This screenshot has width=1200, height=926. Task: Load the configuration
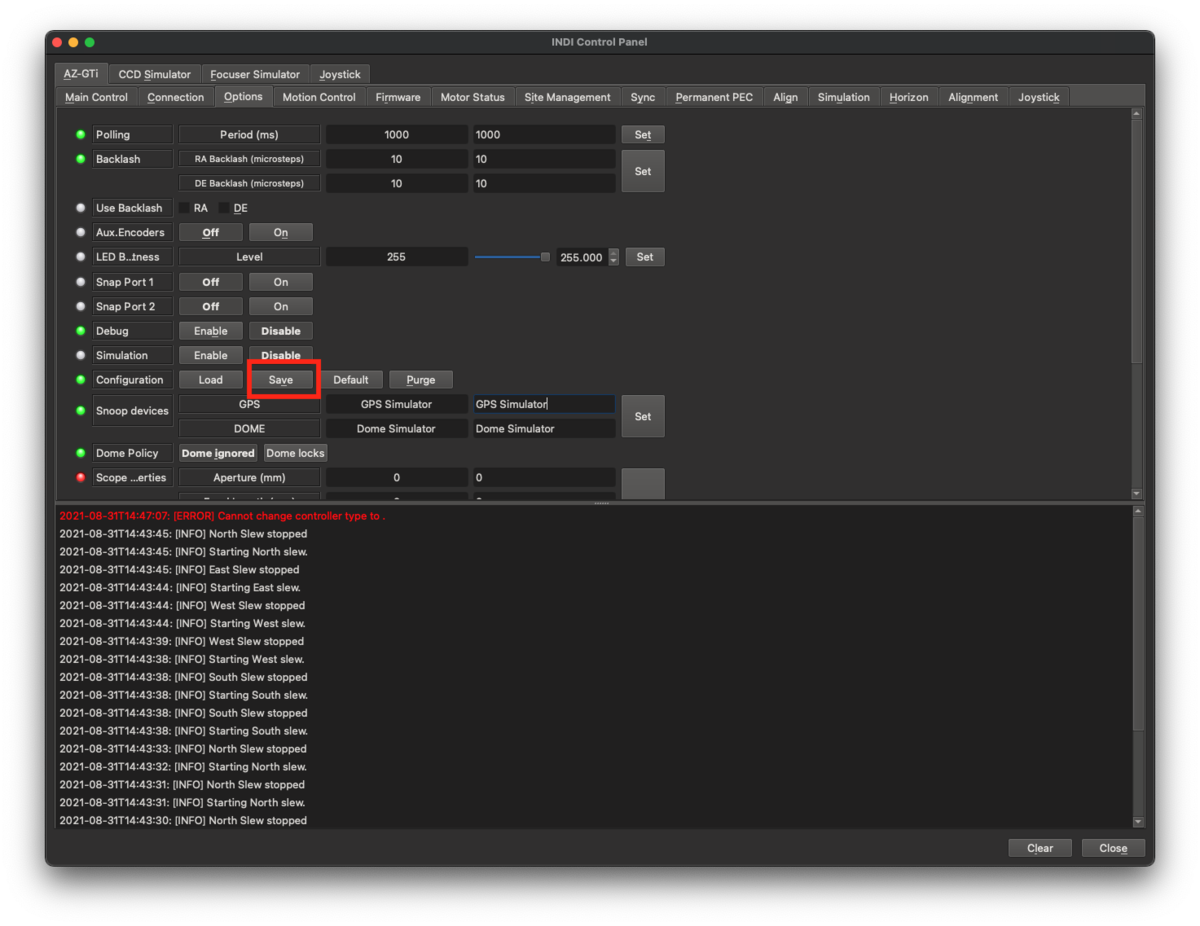[211, 380]
